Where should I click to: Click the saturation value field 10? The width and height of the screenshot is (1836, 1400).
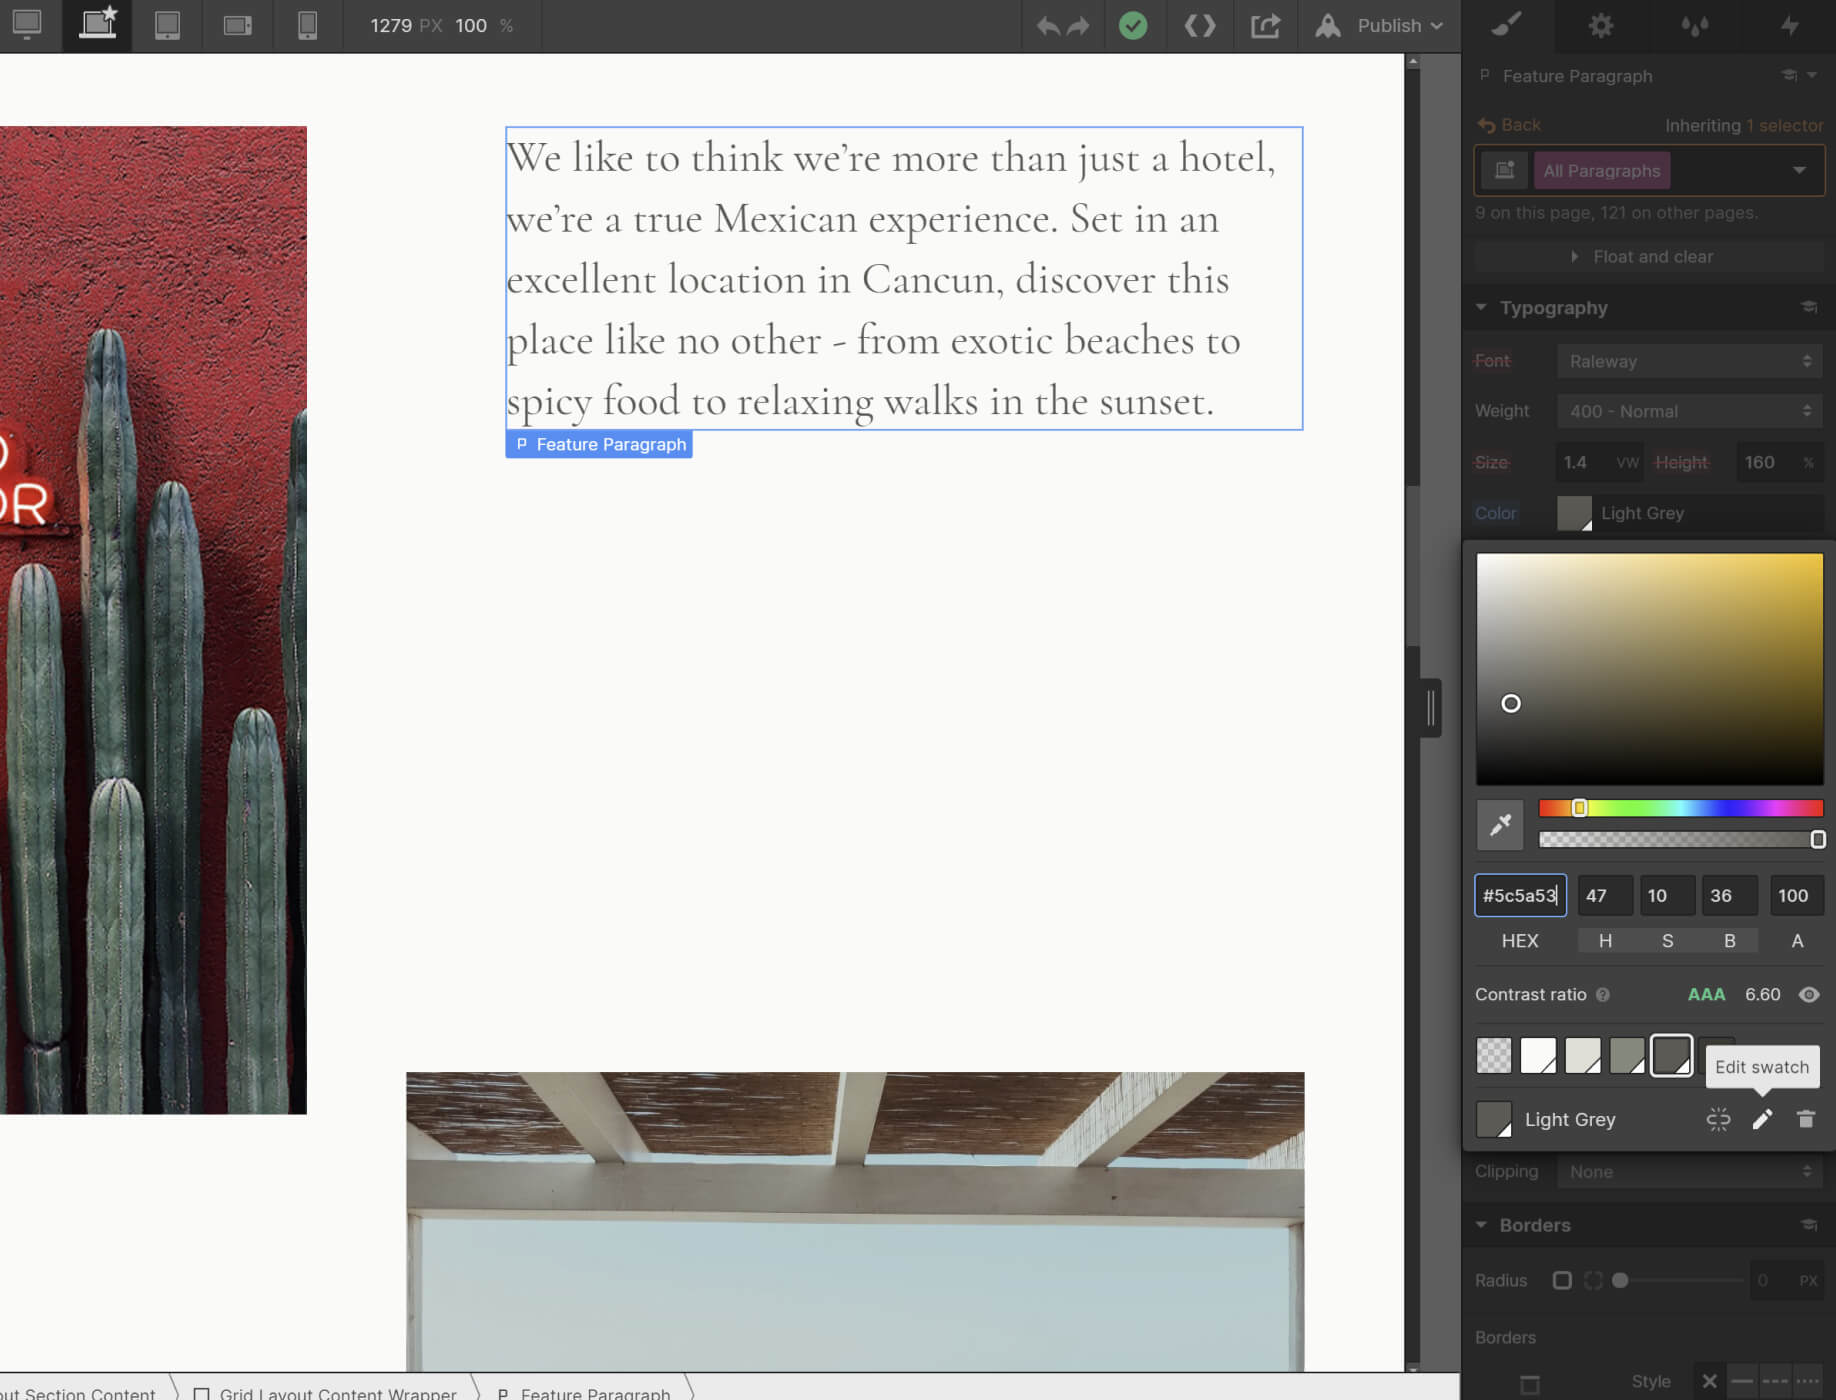1667,896
